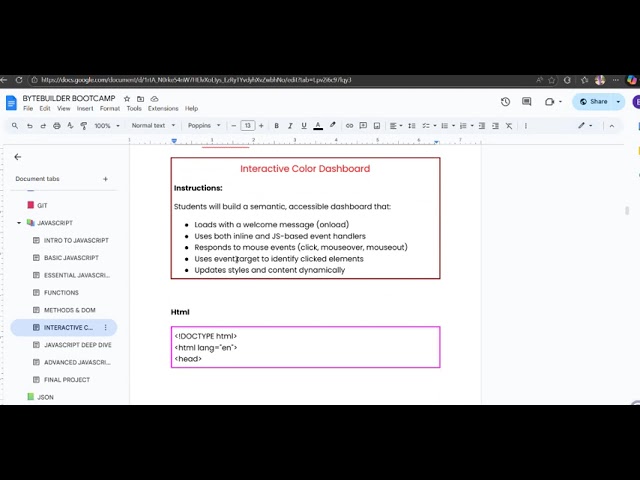Clear the text formatting
The image size is (640, 480).
point(509,126)
